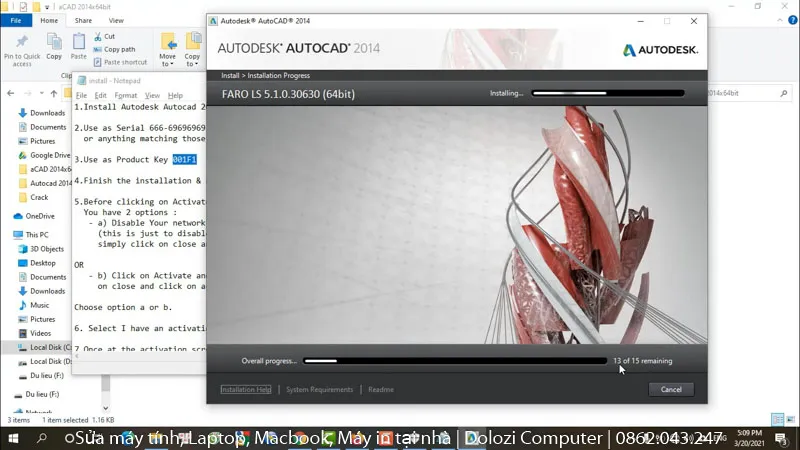Switch to the Share ribbon tab
Viewport: 800px width, 450px height.
pos(83,20)
